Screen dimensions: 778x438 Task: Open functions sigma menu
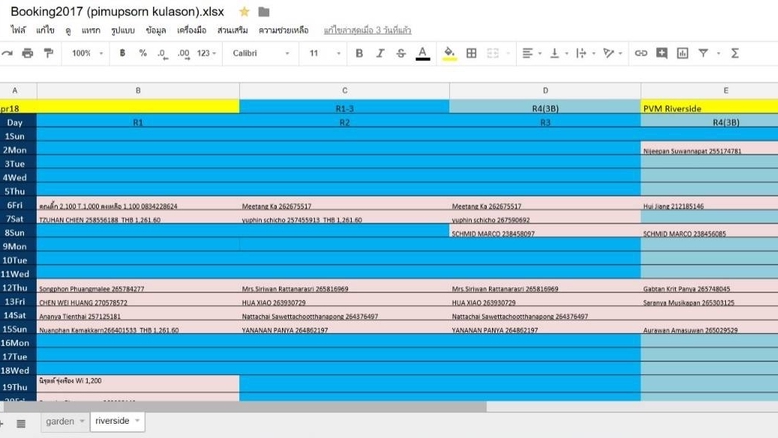tap(735, 53)
